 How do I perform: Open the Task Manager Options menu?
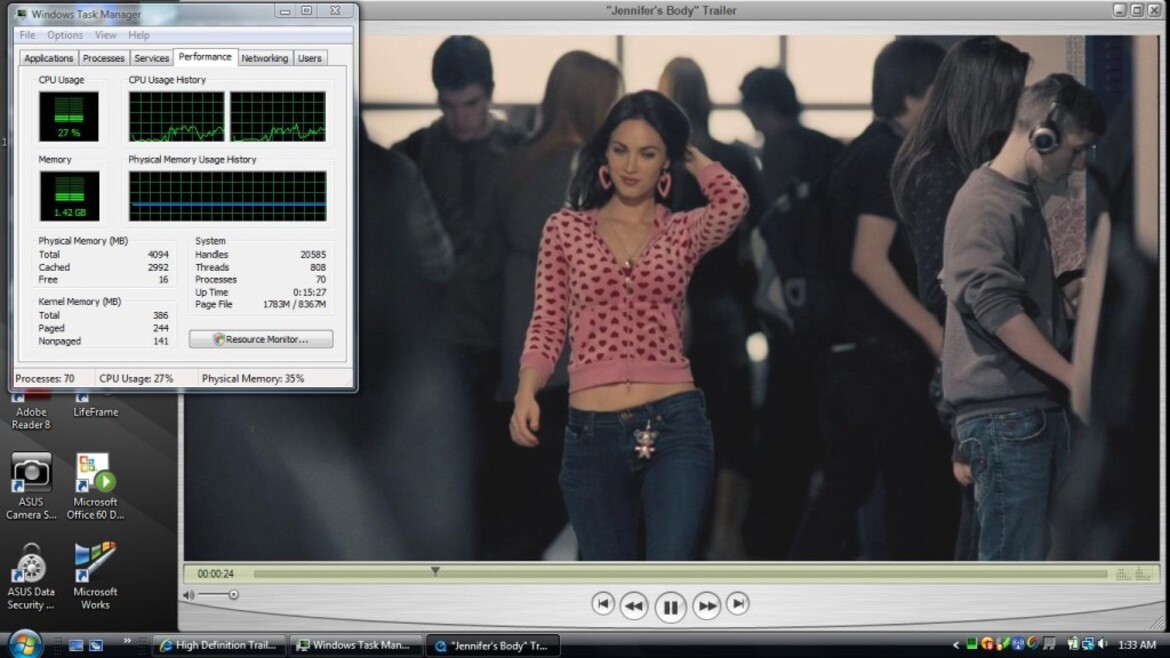click(x=65, y=35)
